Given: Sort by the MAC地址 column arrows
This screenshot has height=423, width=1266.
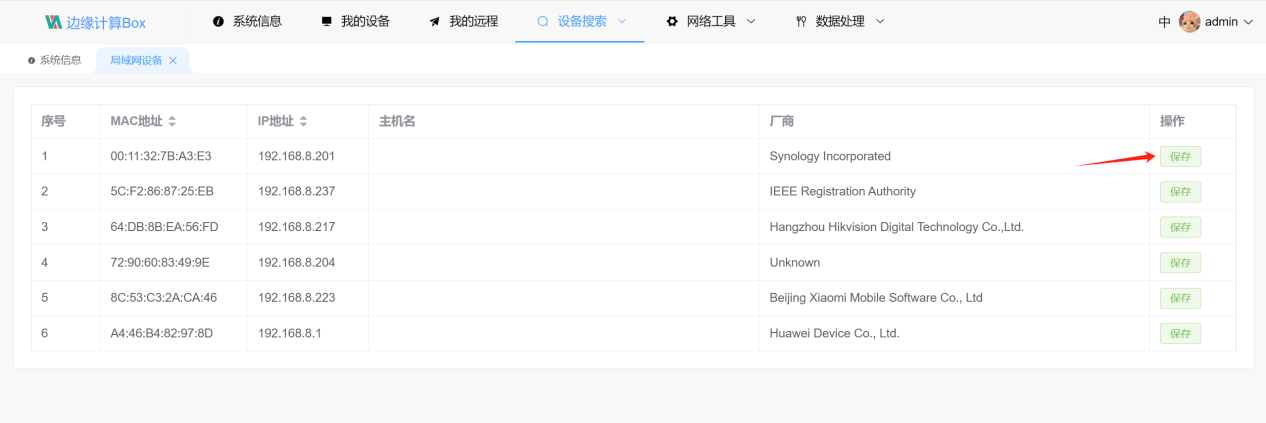Looking at the screenshot, I should click(172, 121).
